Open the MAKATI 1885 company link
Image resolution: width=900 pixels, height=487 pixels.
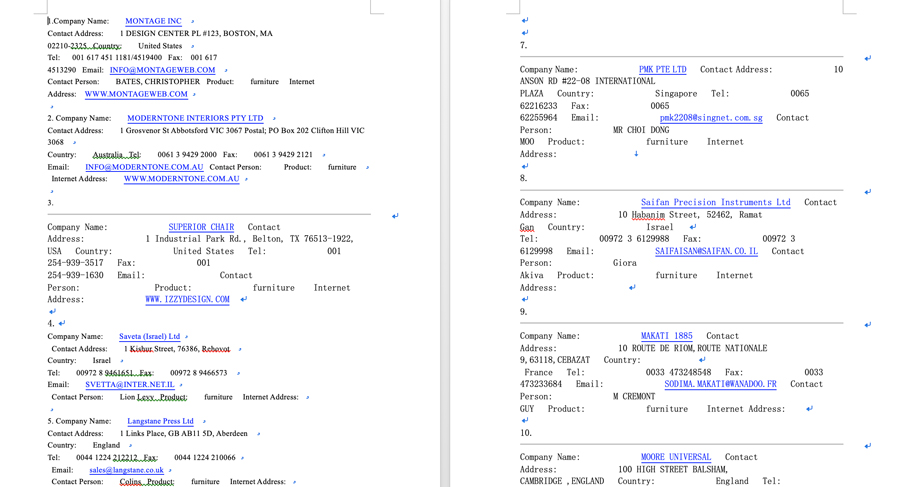pyautogui.click(x=666, y=336)
